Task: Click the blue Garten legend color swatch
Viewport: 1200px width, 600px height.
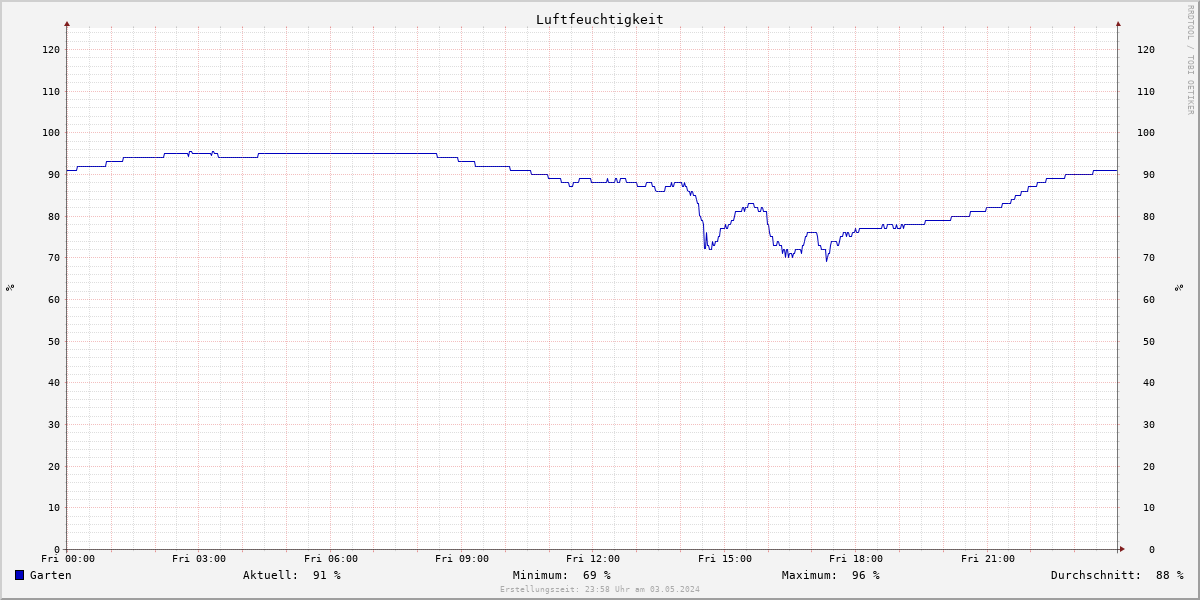Action: coord(19,575)
